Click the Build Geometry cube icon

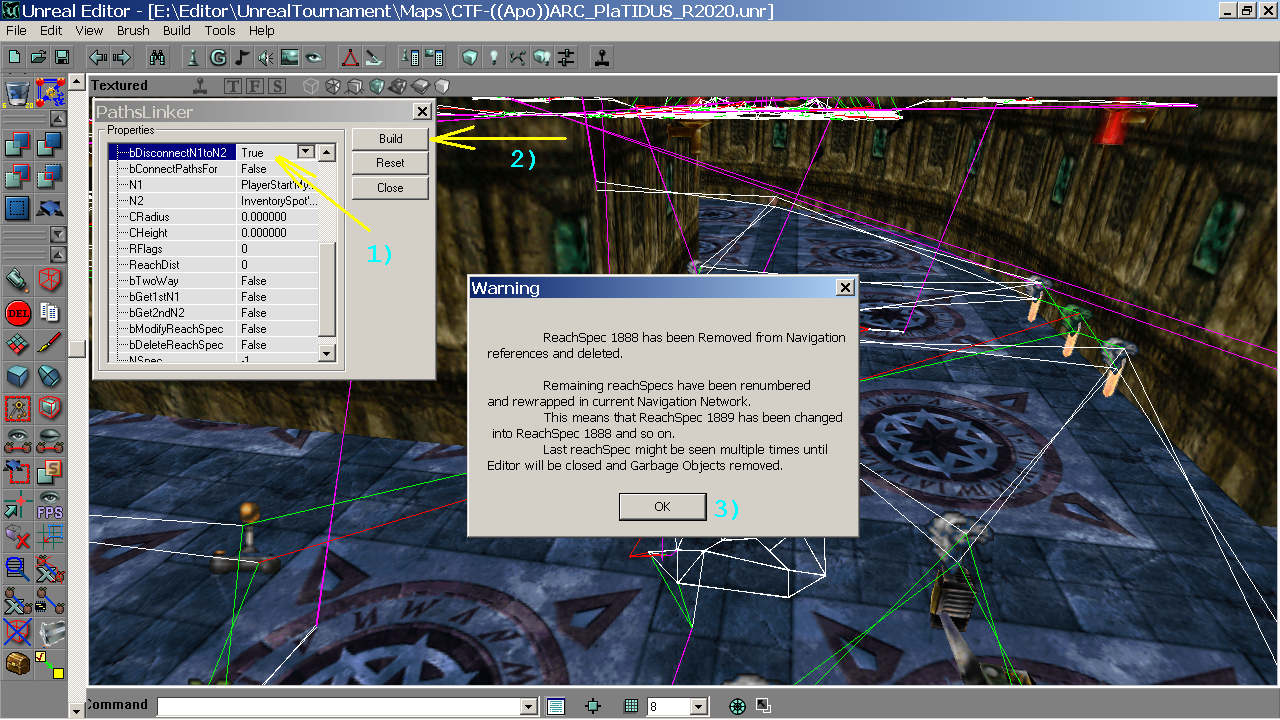tap(469, 57)
